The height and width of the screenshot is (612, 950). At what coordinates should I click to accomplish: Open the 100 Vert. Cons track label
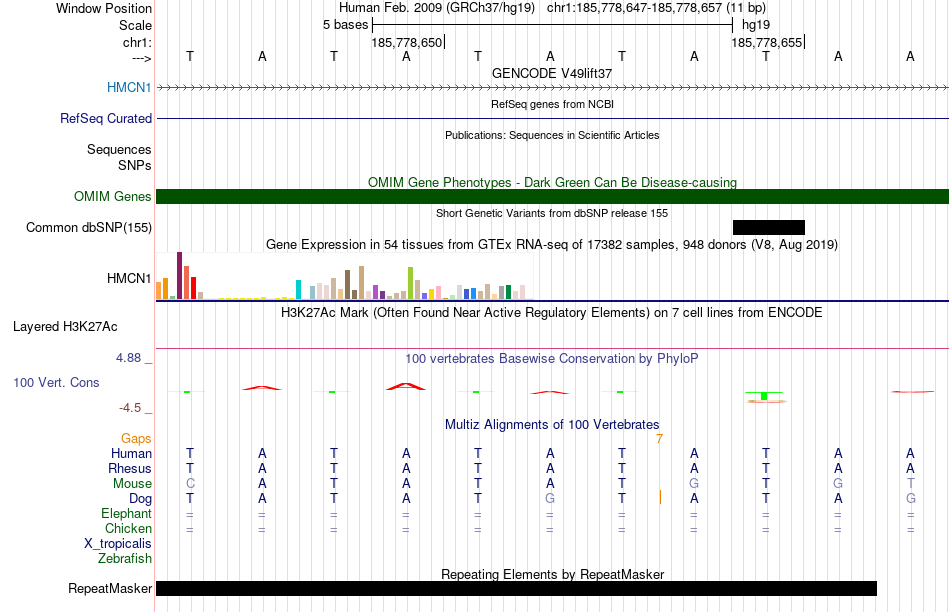click(x=56, y=382)
